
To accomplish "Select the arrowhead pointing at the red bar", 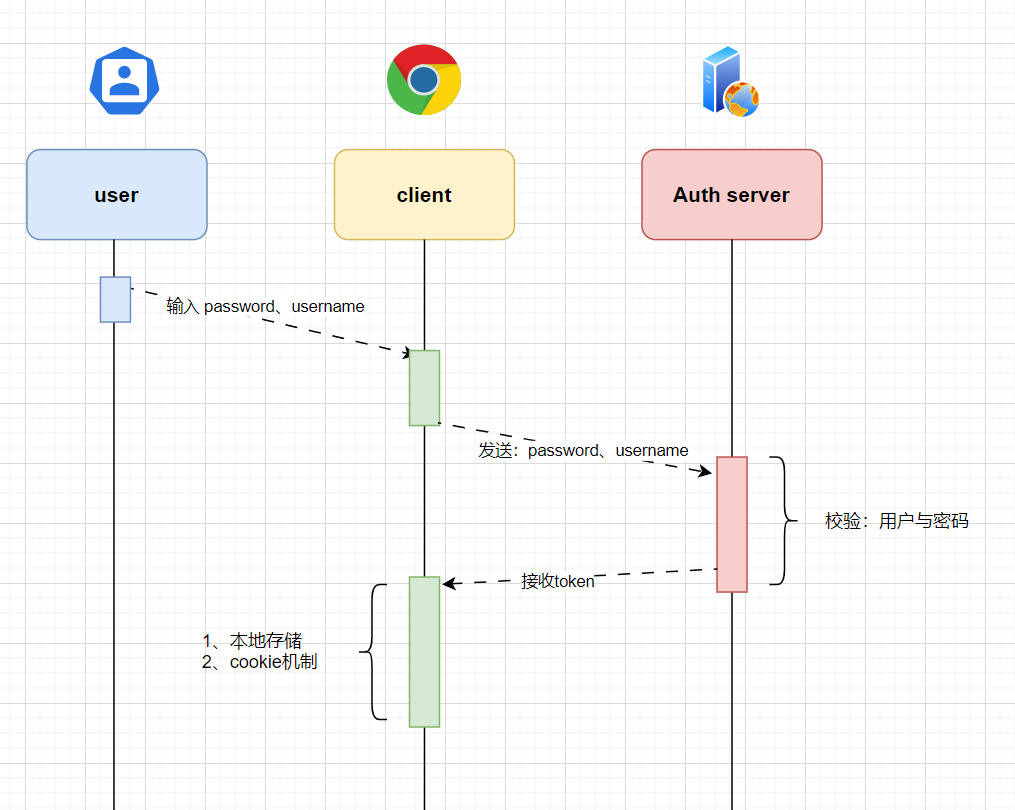I will pyautogui.click(x=706, y=470).
